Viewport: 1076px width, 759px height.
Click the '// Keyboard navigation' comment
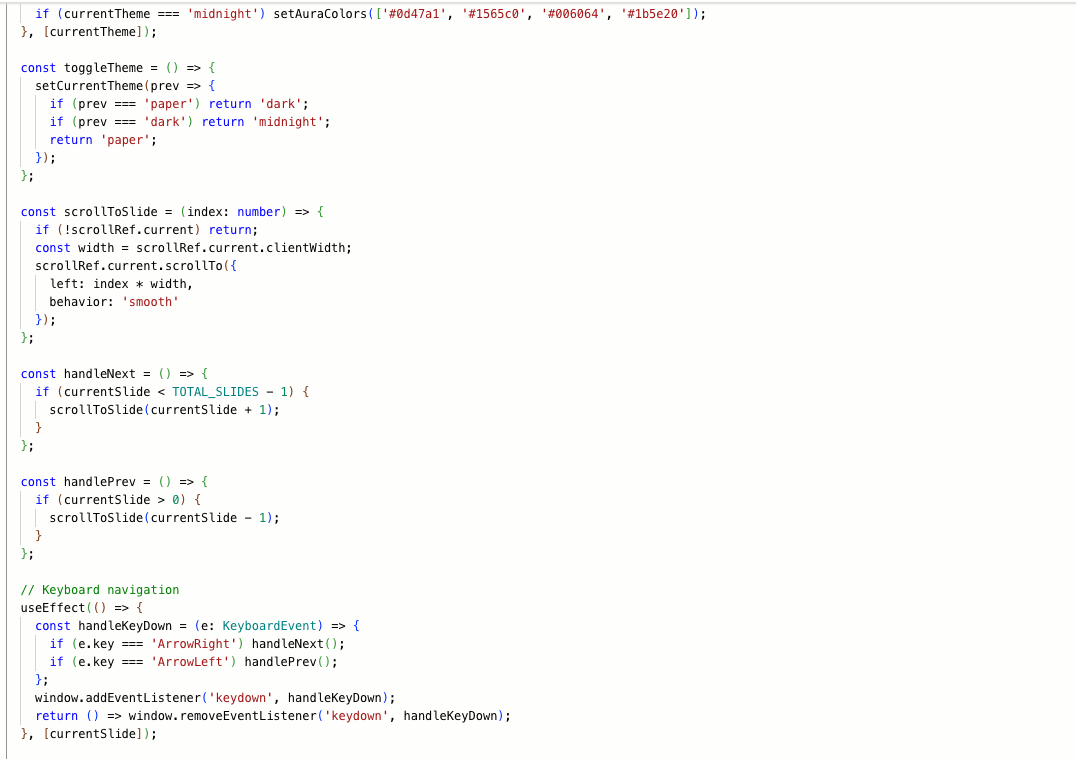coord(100,589)
